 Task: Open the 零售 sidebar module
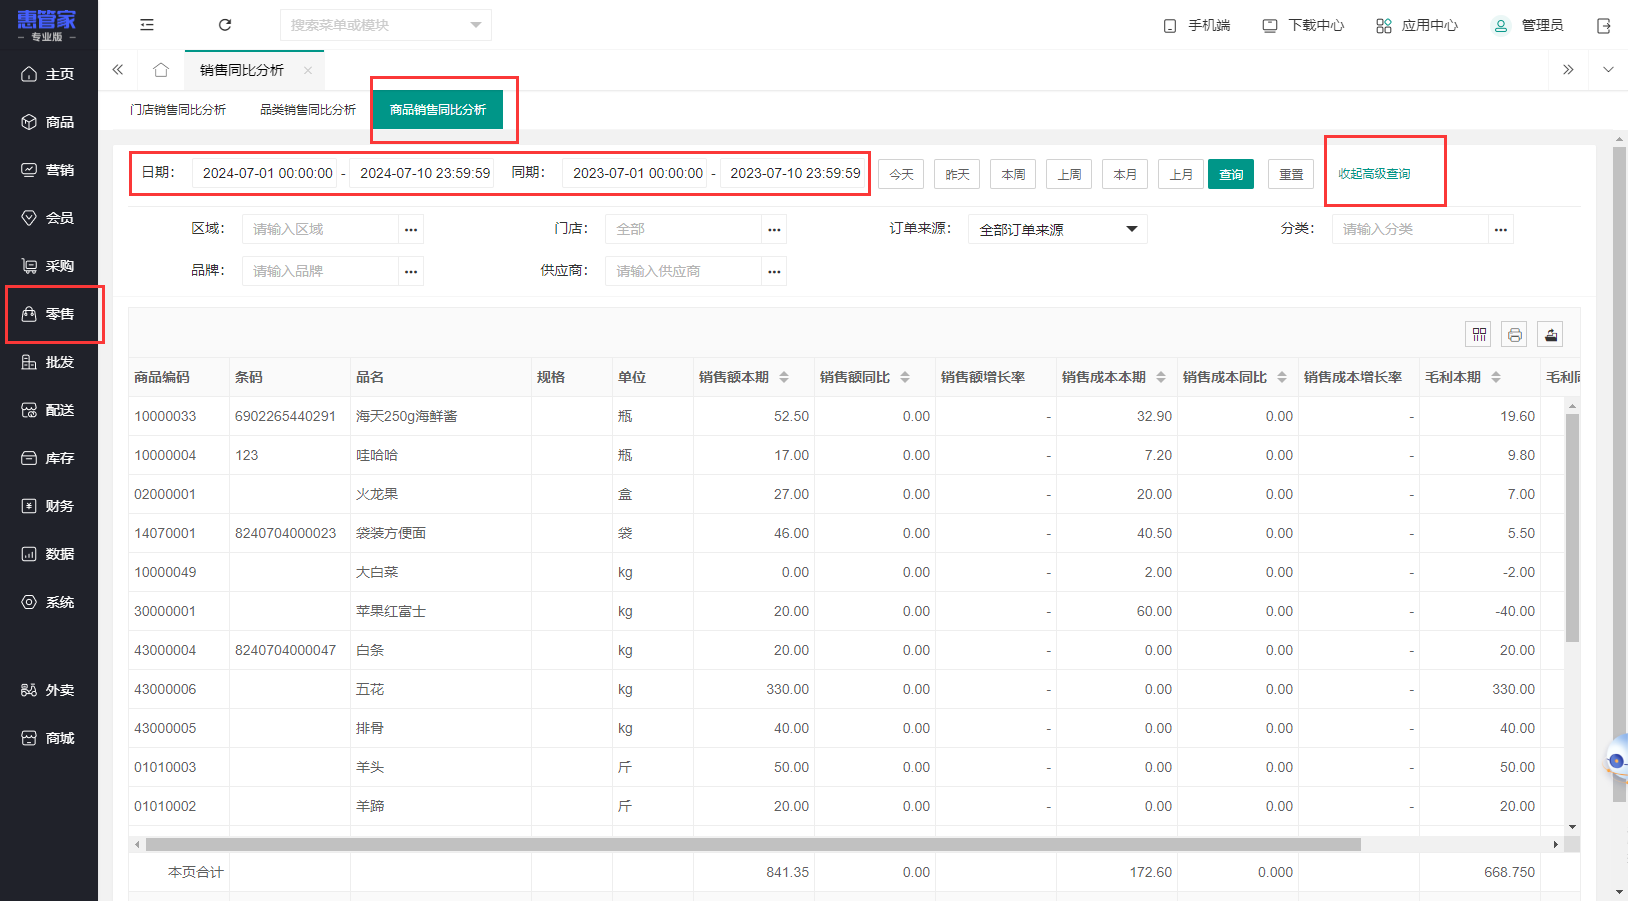49,314
